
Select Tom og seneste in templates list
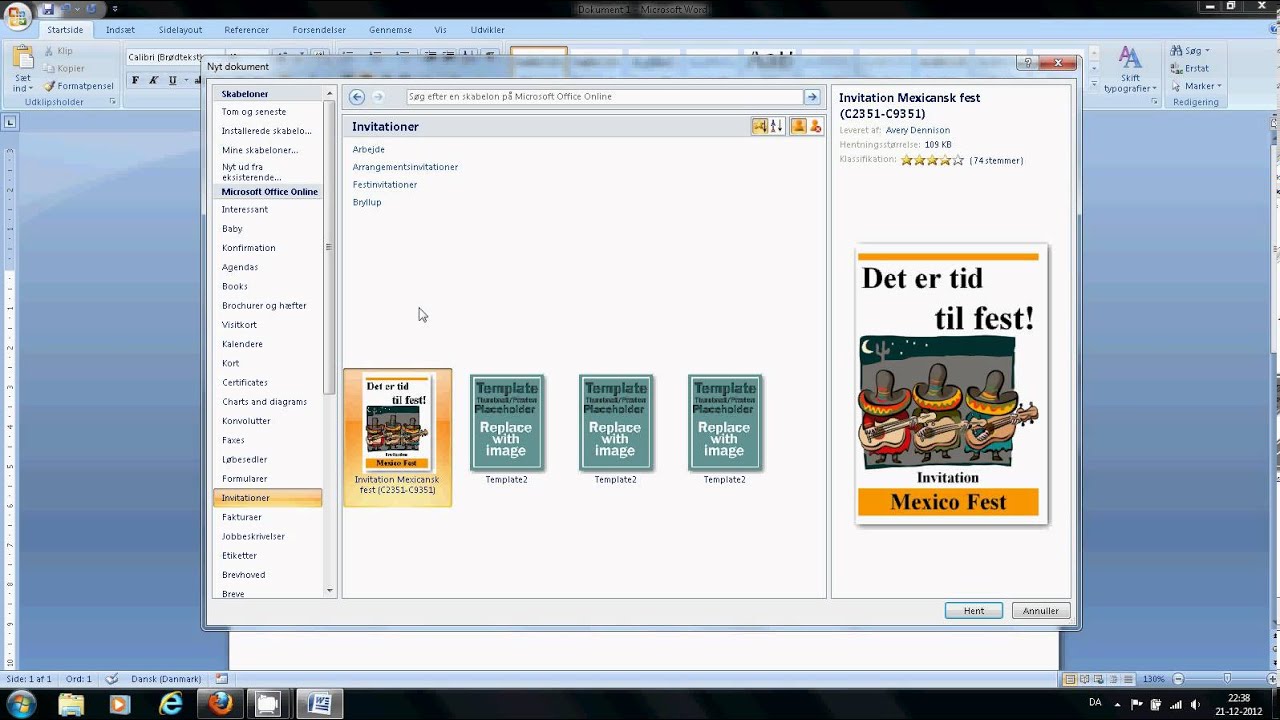click(254, 112)
